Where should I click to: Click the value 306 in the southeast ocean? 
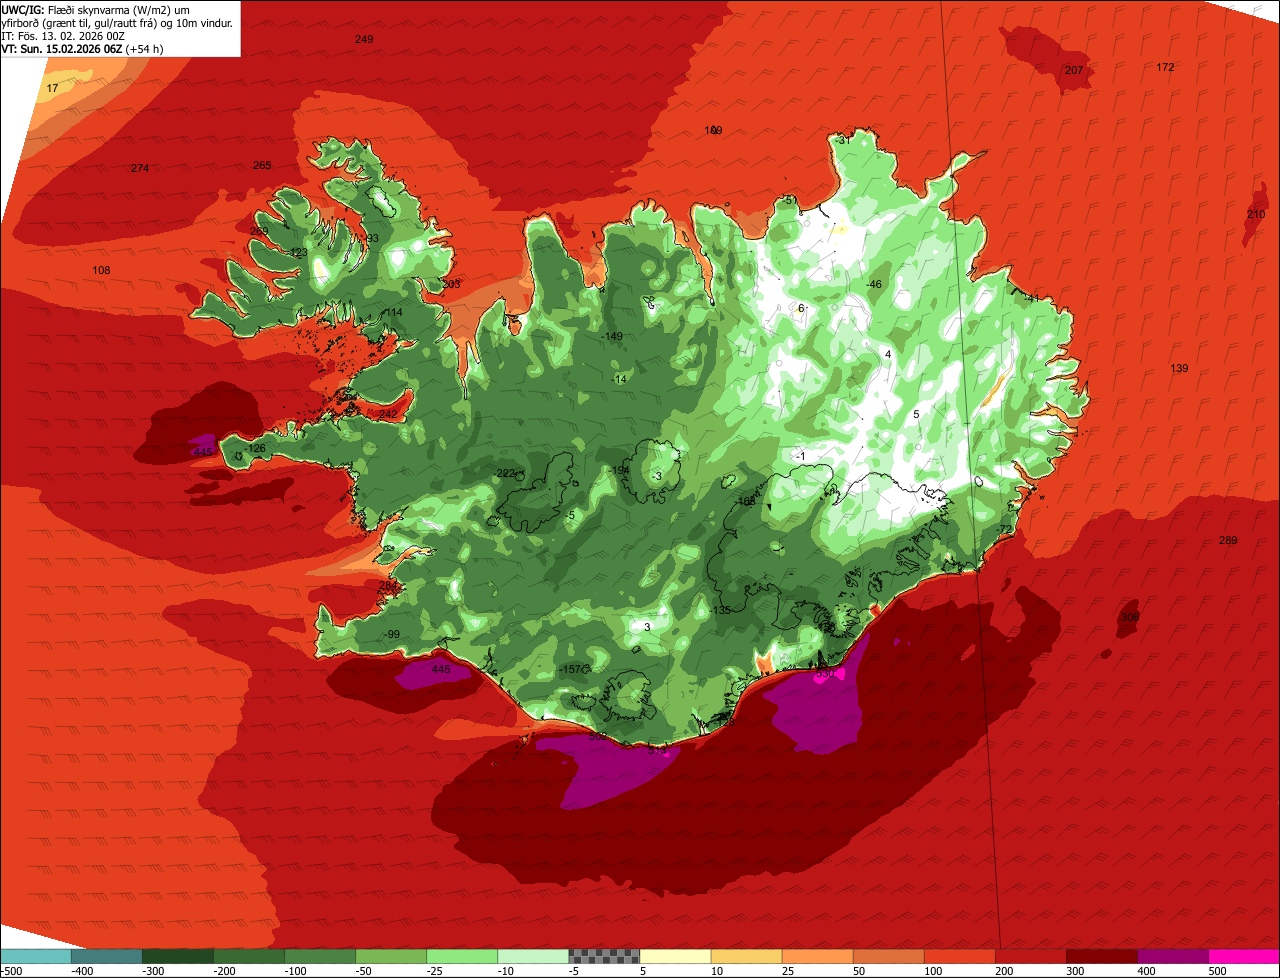click(1129, 617)
